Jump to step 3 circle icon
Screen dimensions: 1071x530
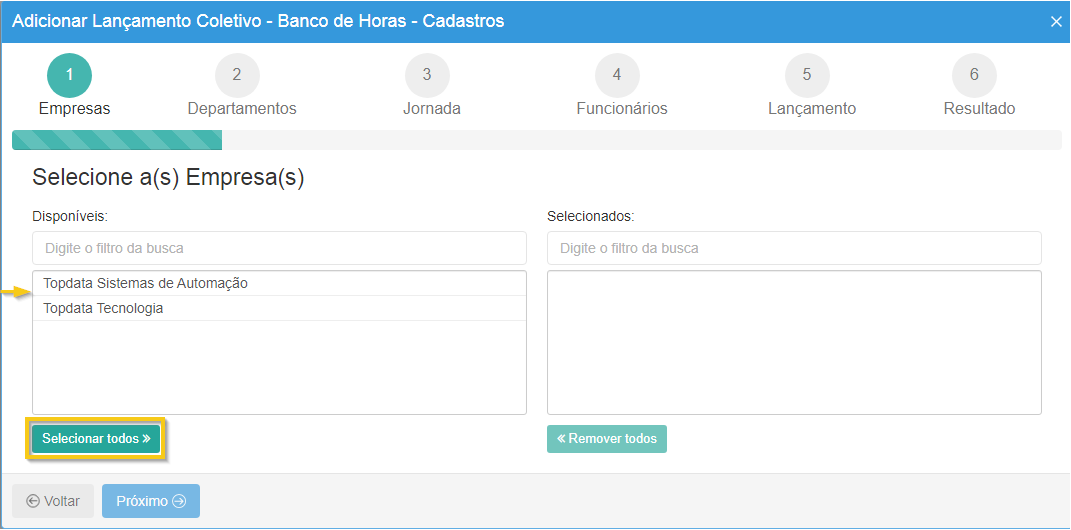427,75
